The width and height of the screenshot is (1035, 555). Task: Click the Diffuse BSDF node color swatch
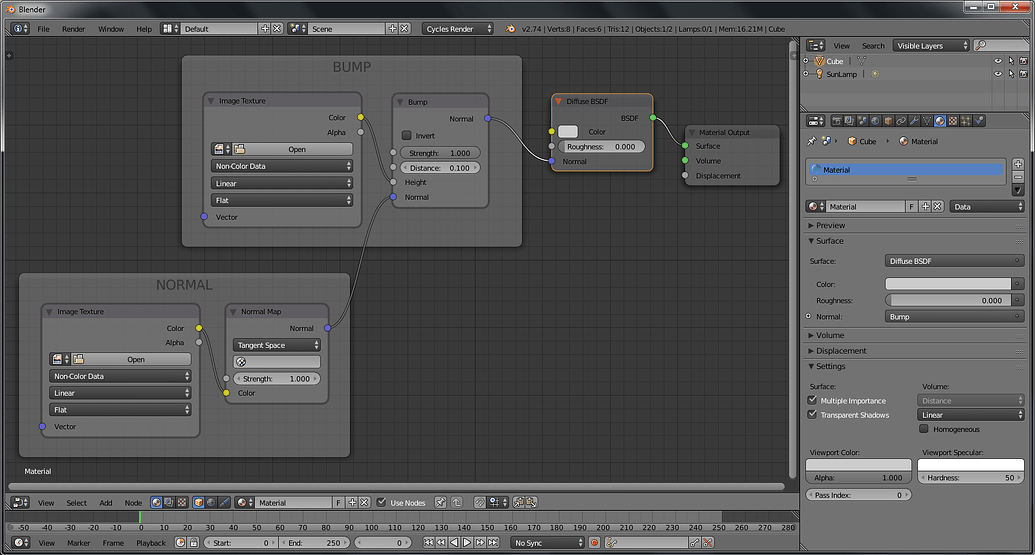568,131
